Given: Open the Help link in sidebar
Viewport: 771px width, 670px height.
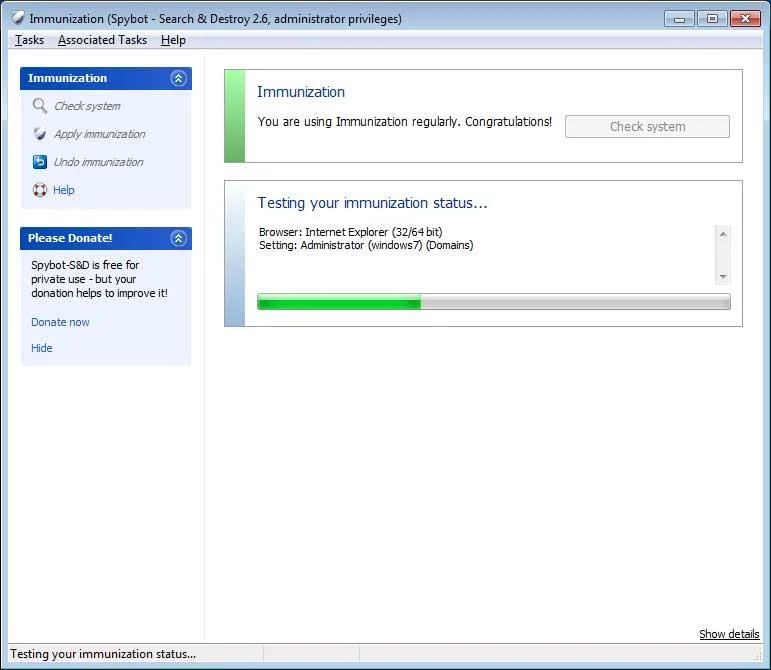Looking at the screenshot, I should tap(64, 190).
